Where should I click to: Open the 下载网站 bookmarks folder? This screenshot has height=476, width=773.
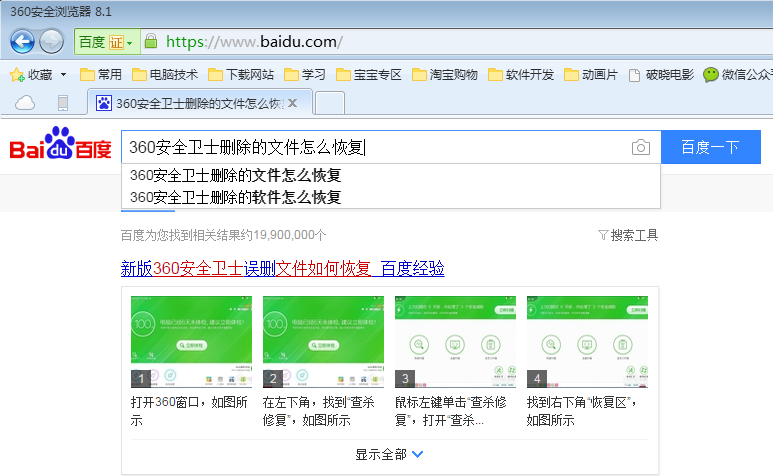(x=241, y=75)
